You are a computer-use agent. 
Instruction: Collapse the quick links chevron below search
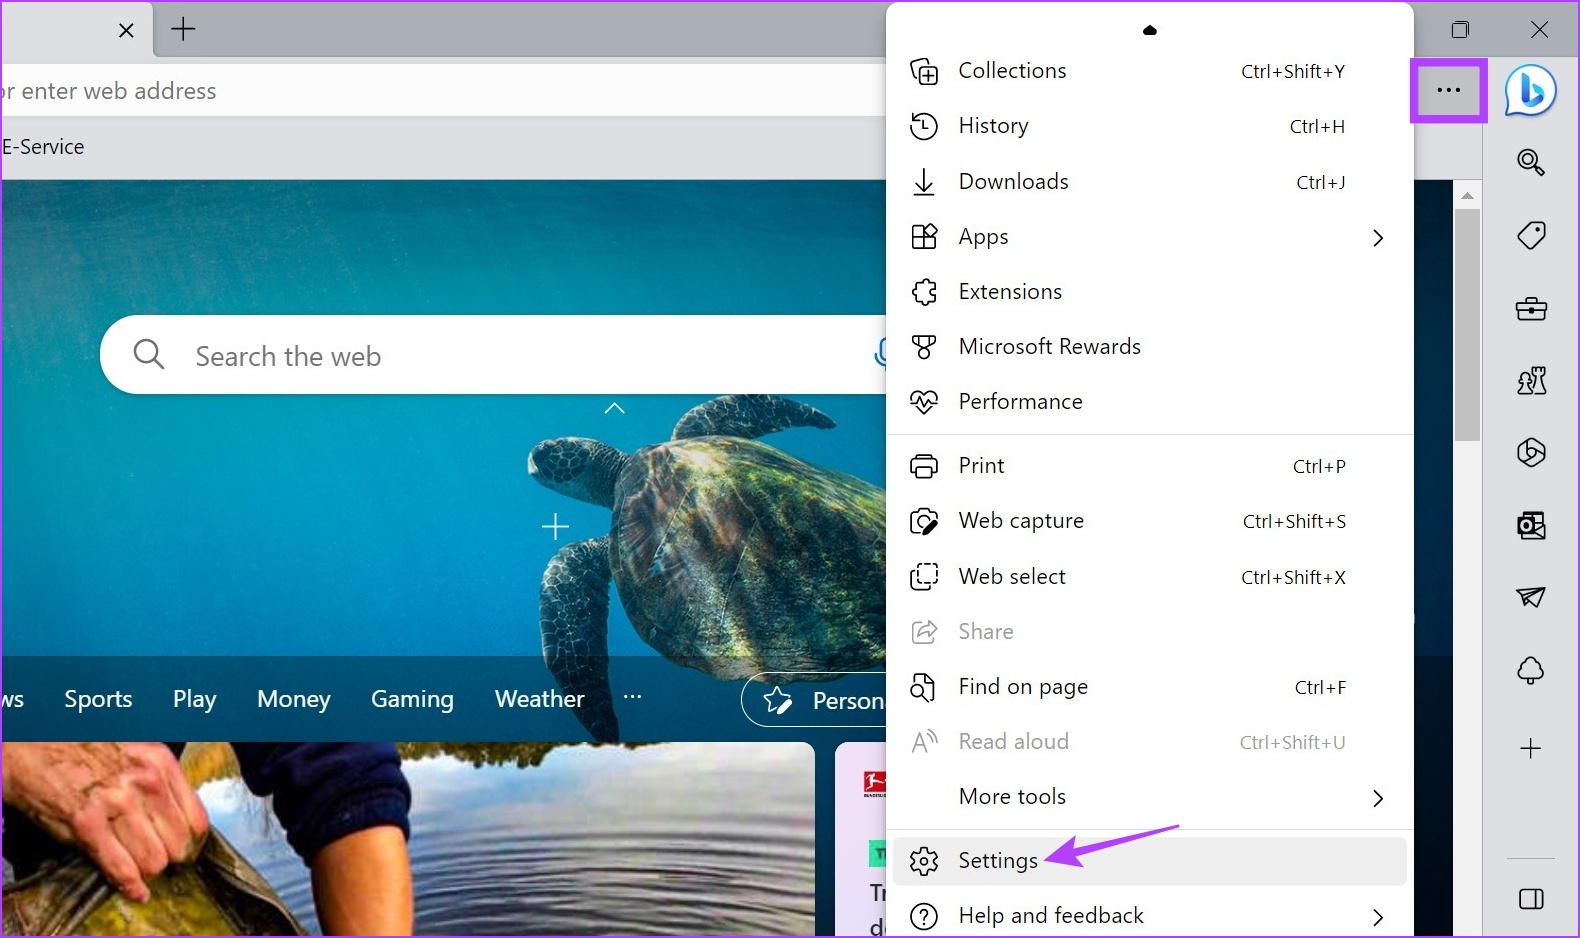[x=614, y=408]
